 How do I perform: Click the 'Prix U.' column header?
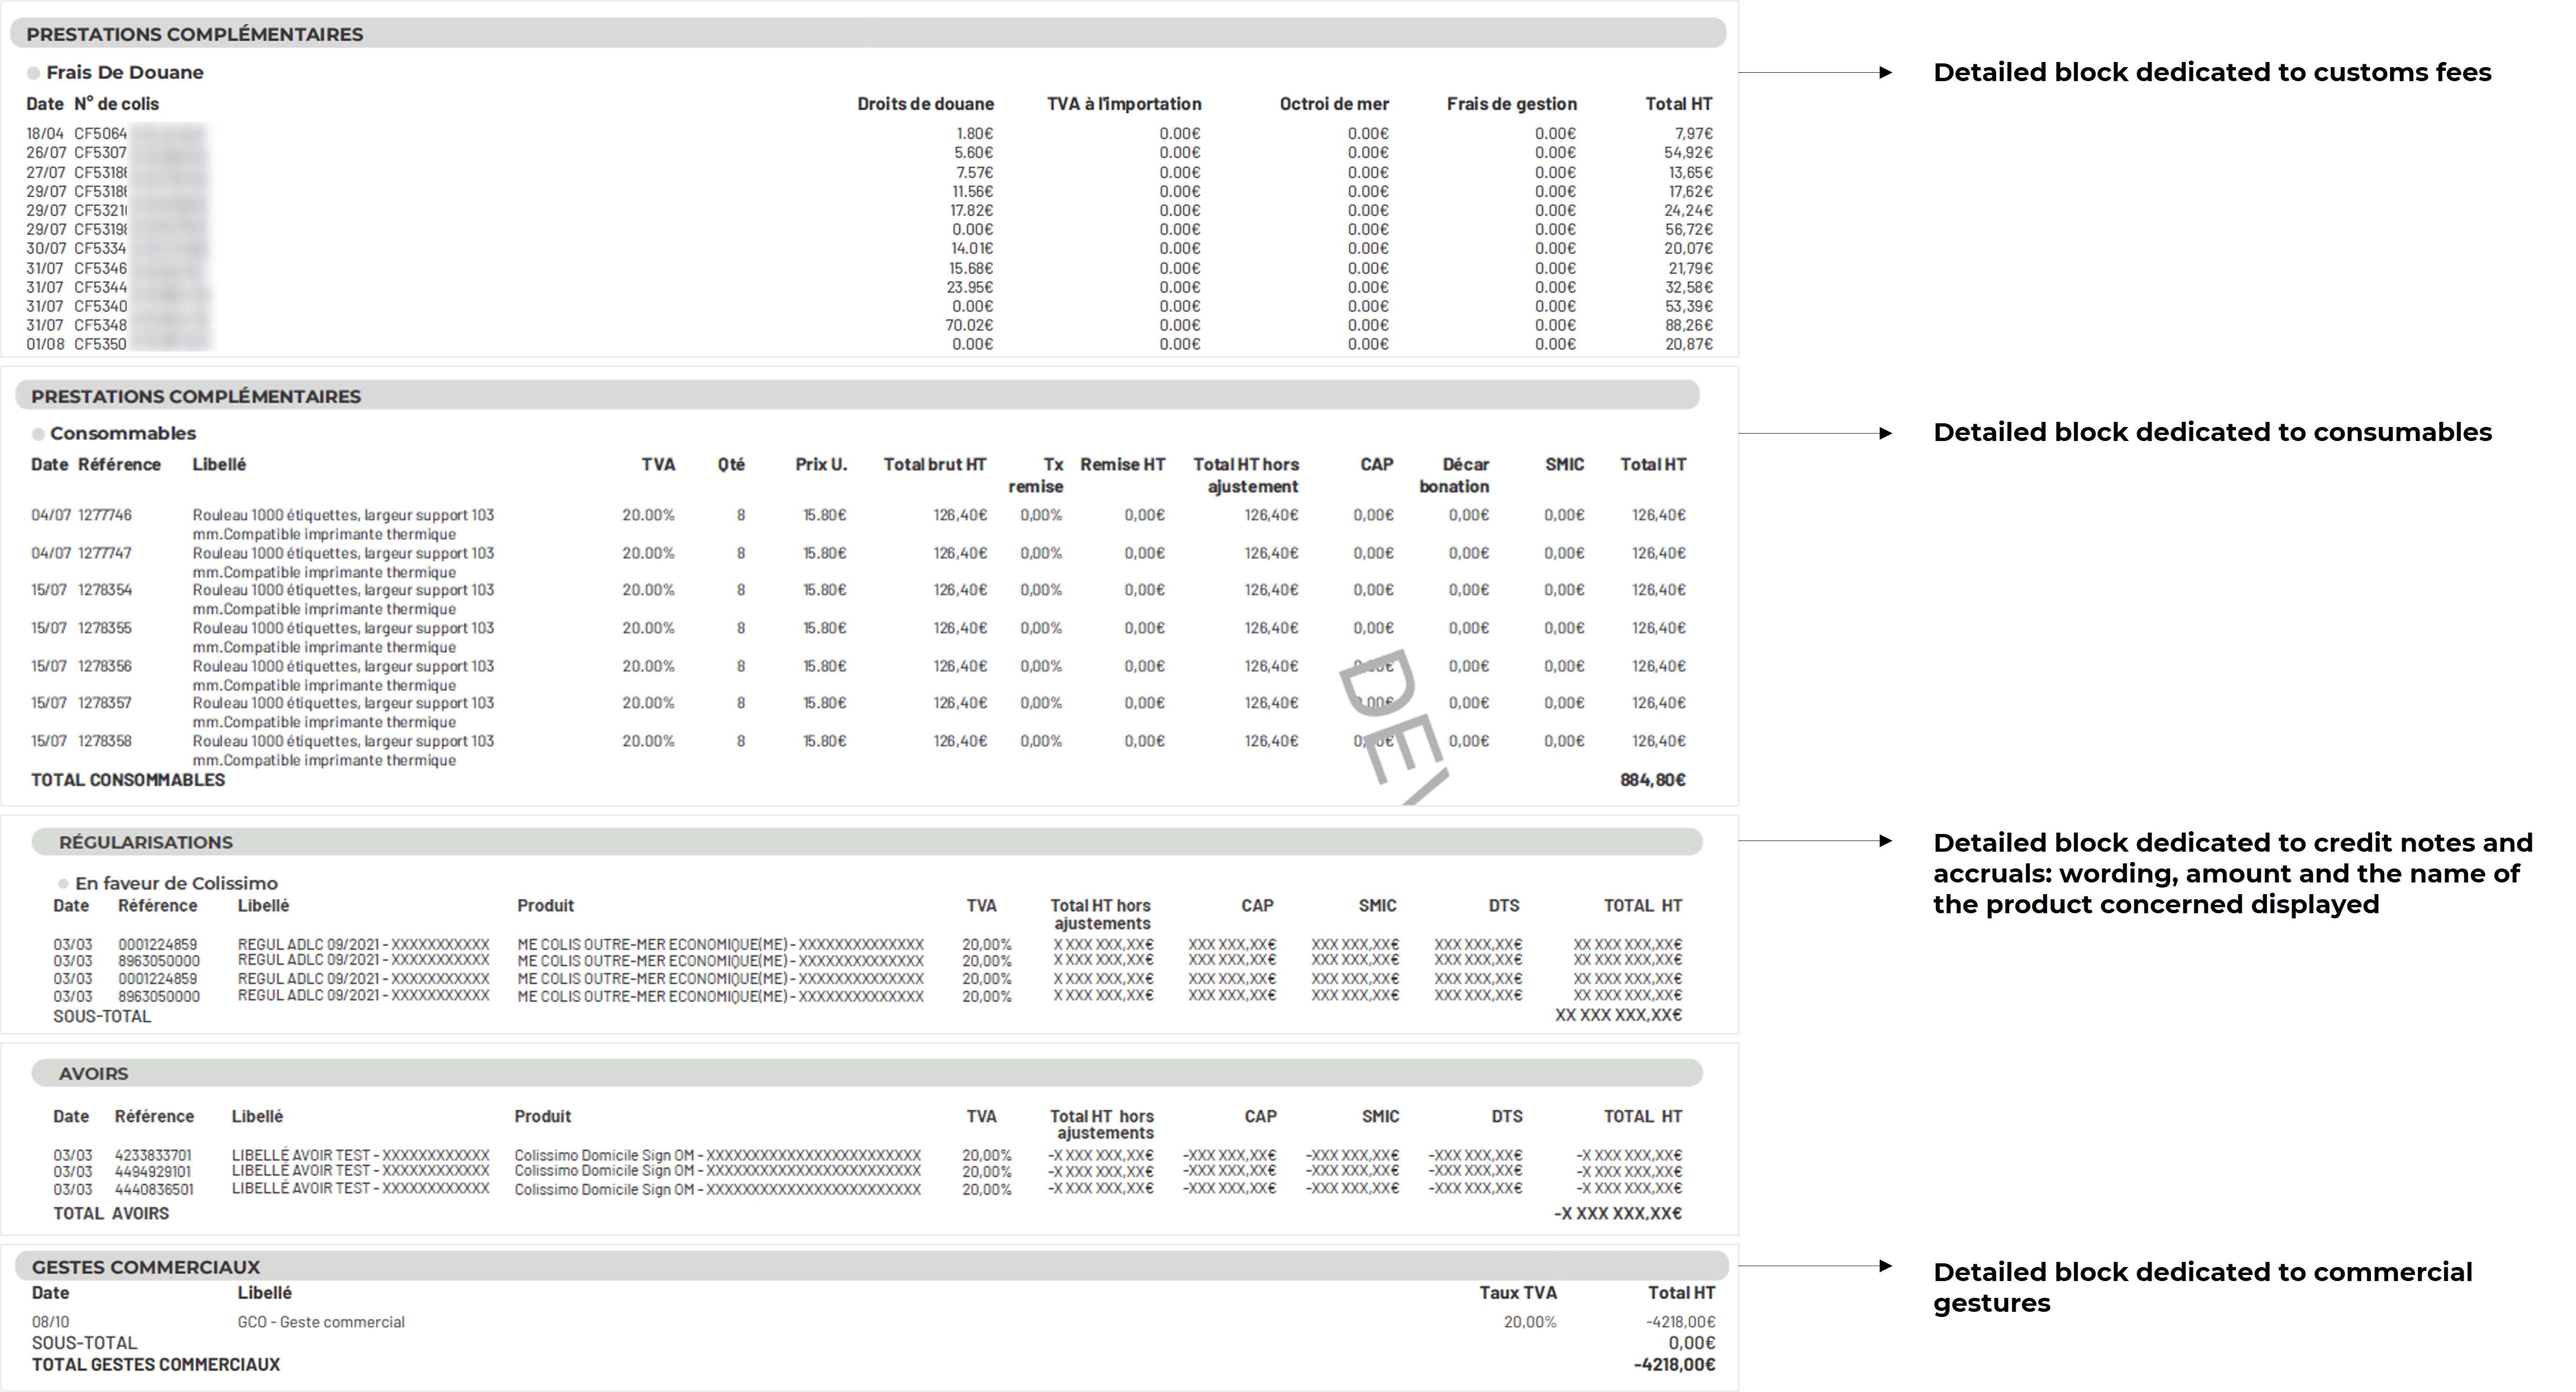click(x=821, y=464)
